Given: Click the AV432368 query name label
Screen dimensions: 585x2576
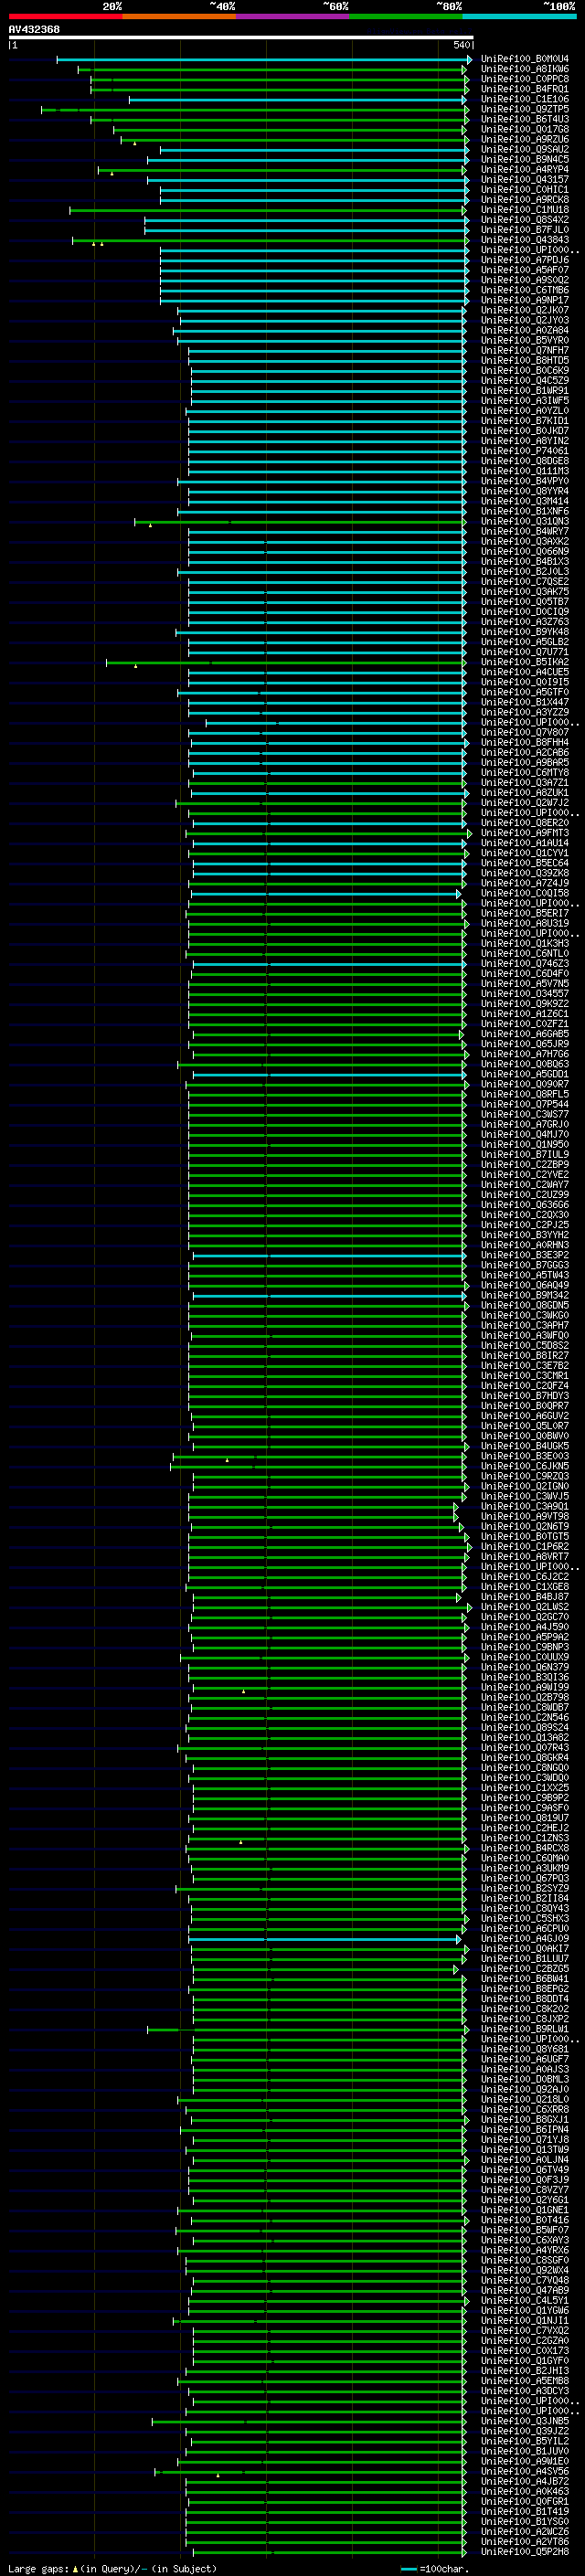Looking at the screenshot, I should 34,29.
